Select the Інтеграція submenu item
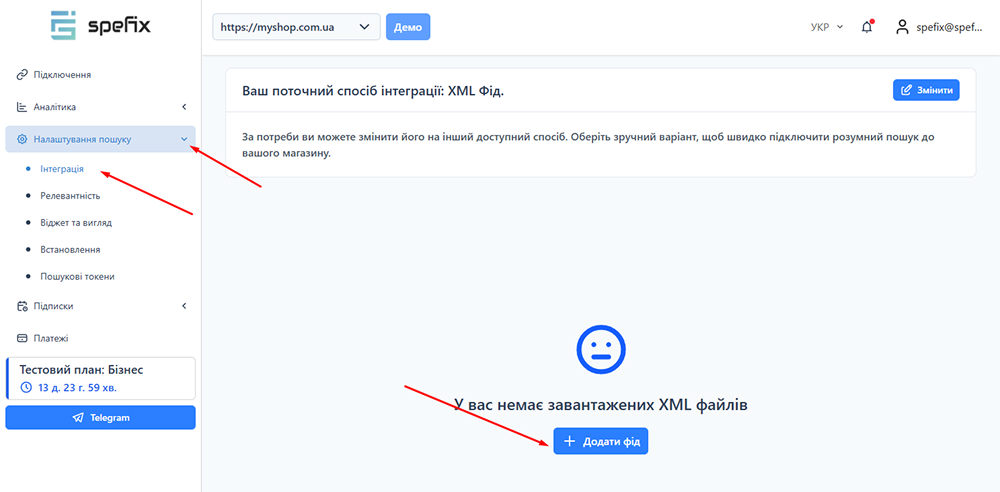Viewport: 1000px width, 492px height. [62, 169]
